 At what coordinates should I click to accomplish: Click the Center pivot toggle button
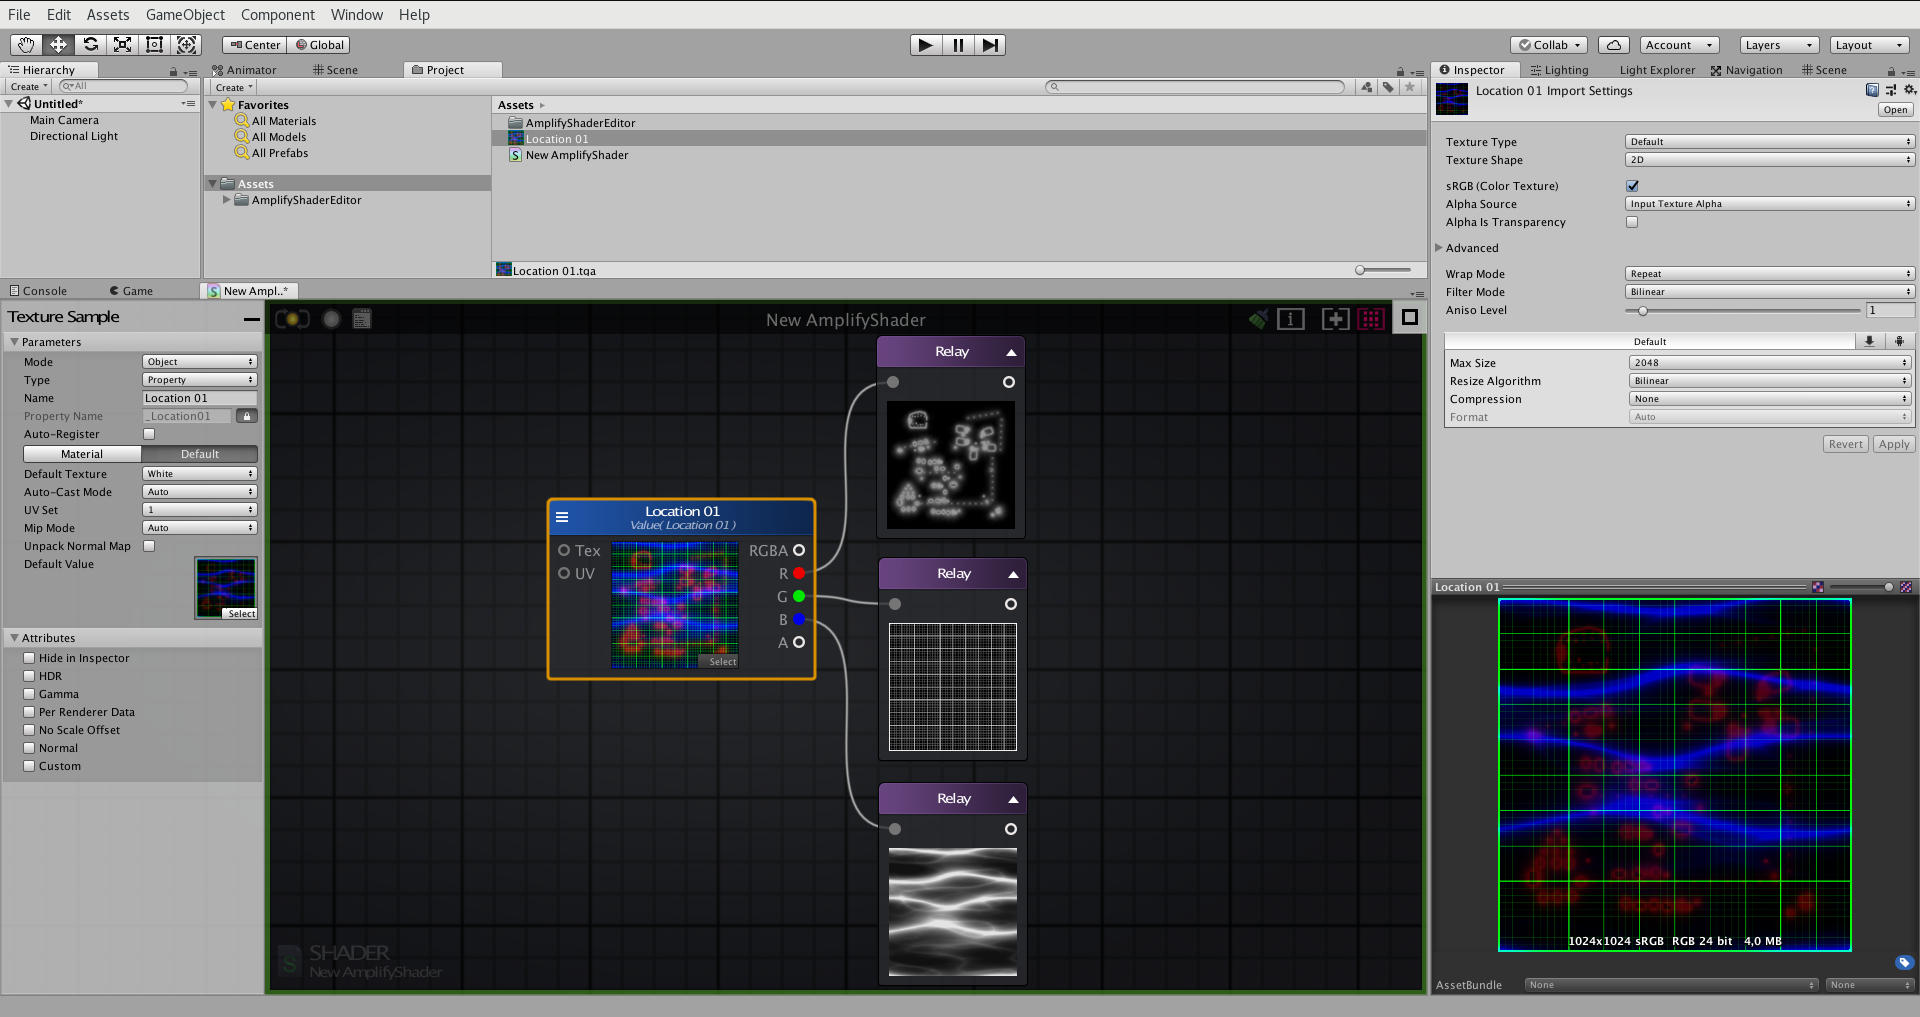pos(255,45)
